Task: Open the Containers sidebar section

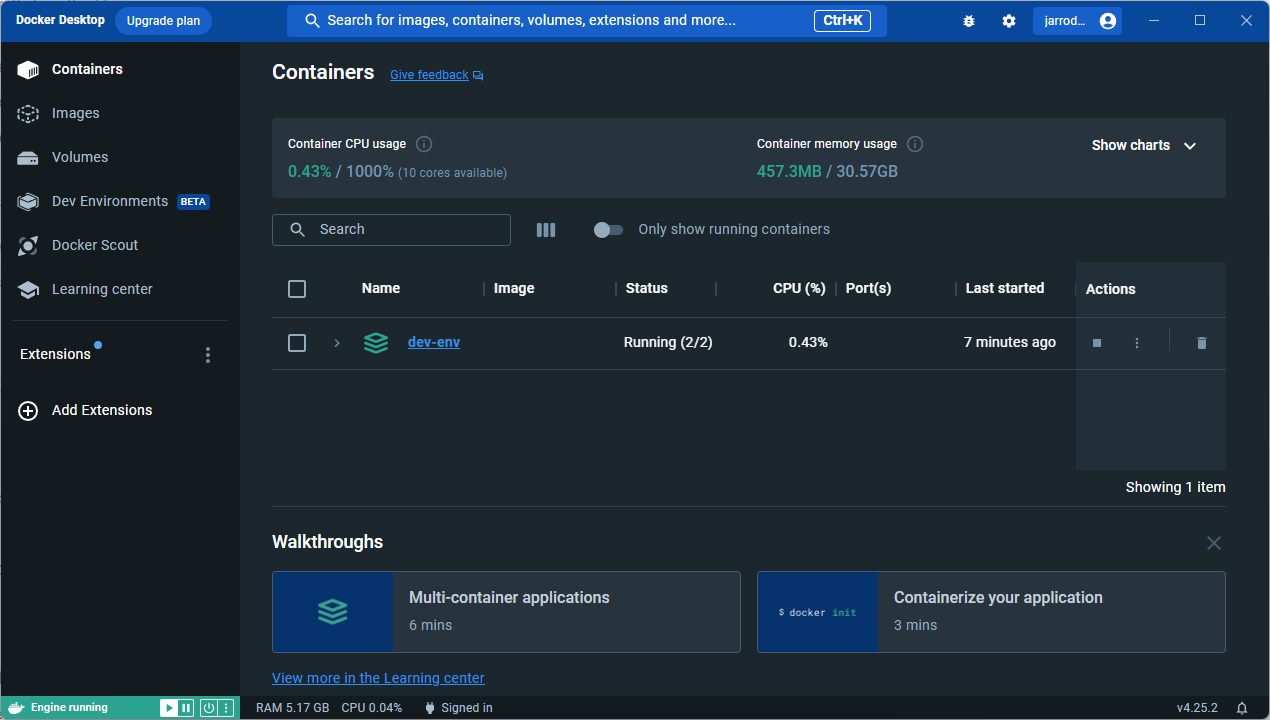Action: (x=120, y=69)
